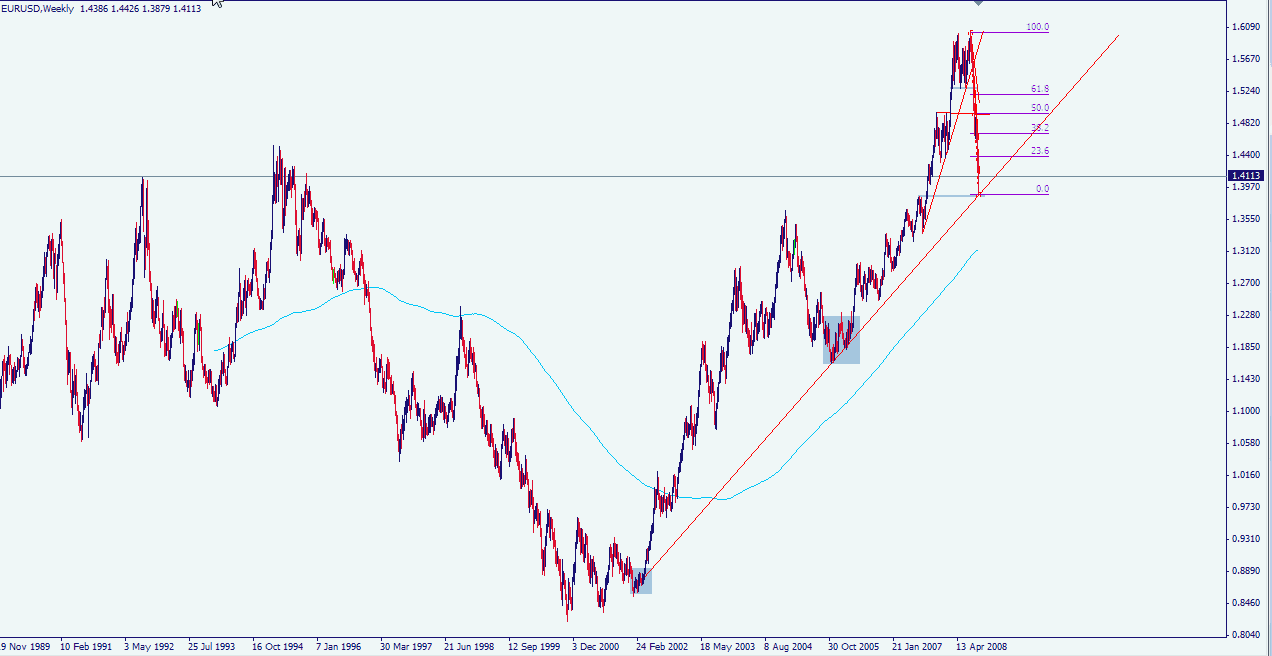This screenshot has width=1272, height=656.
Task: Select the blue rectangle near 2005 lows
Action: click(x=841, y=340)
